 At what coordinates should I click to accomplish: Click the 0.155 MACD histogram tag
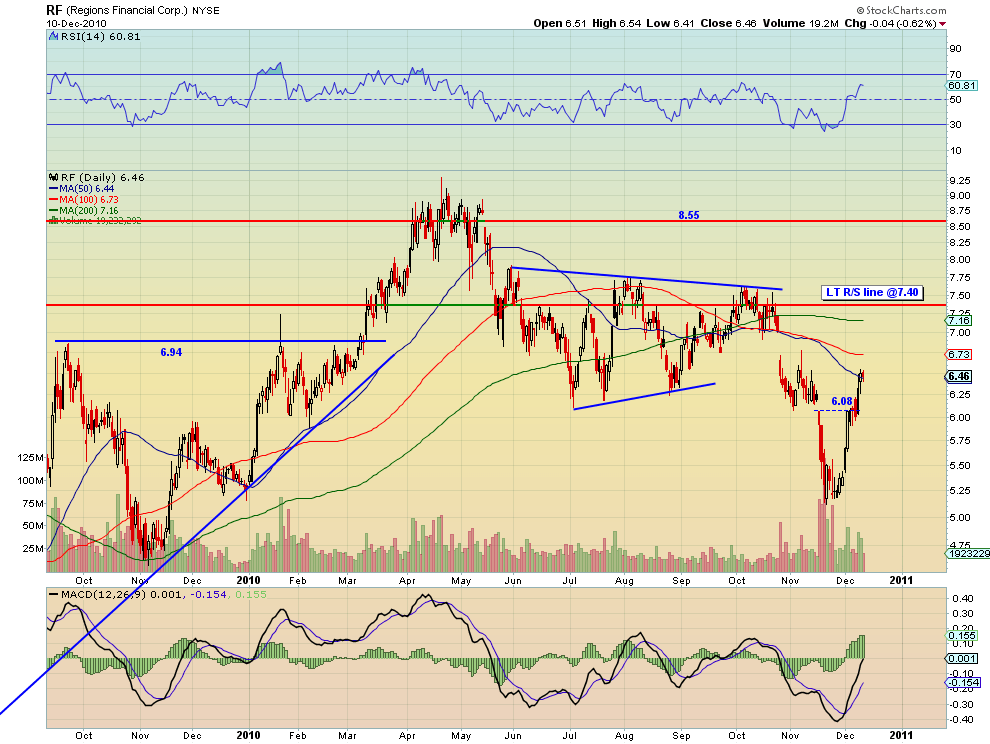tap(962, 635)
